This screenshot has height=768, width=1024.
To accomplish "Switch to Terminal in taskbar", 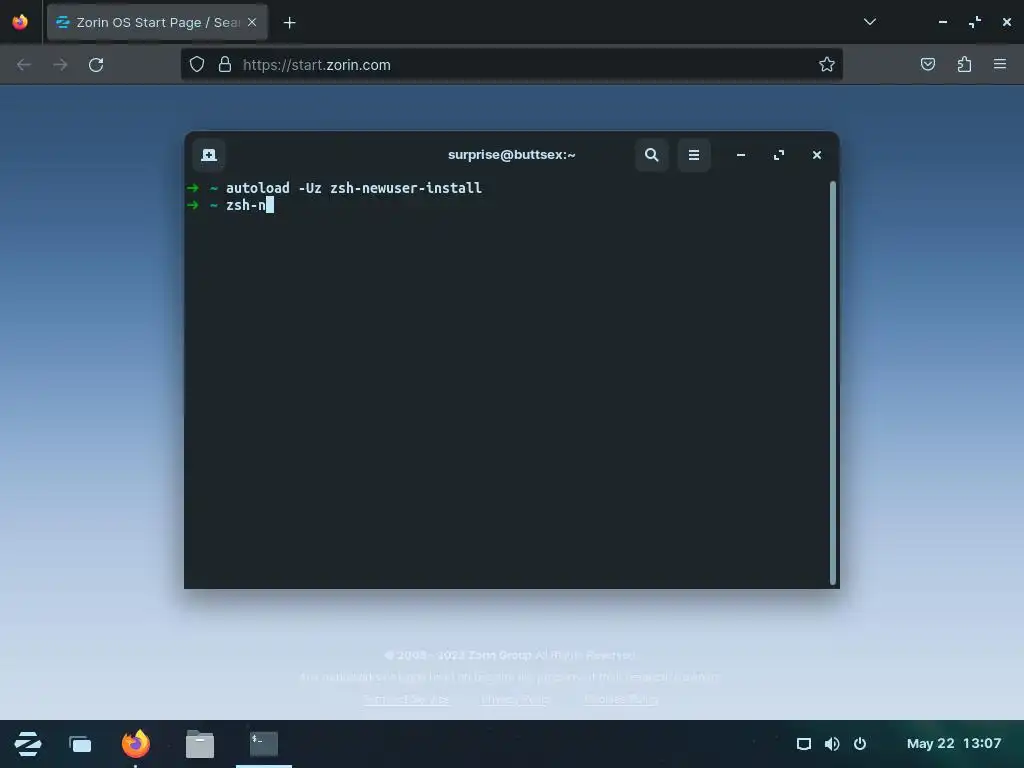I will [264, 744].
